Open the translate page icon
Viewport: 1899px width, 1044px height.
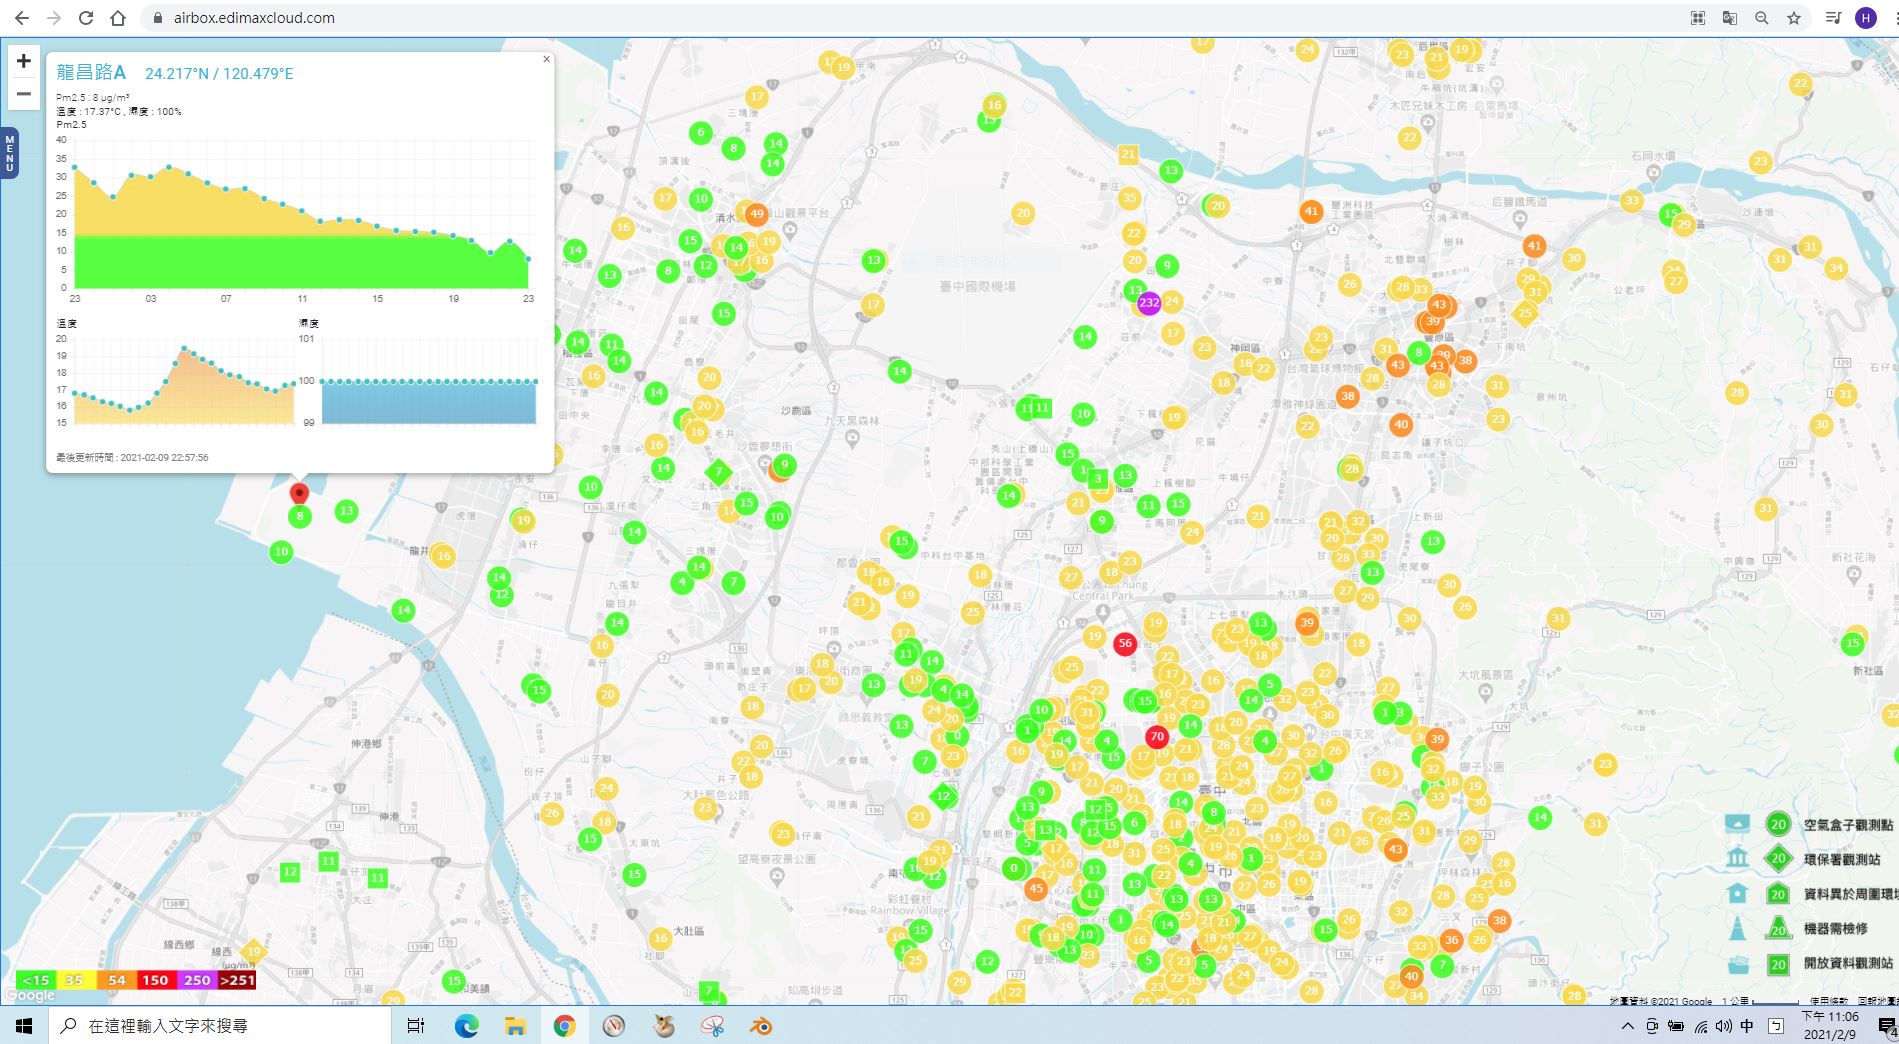[1729, 18]
